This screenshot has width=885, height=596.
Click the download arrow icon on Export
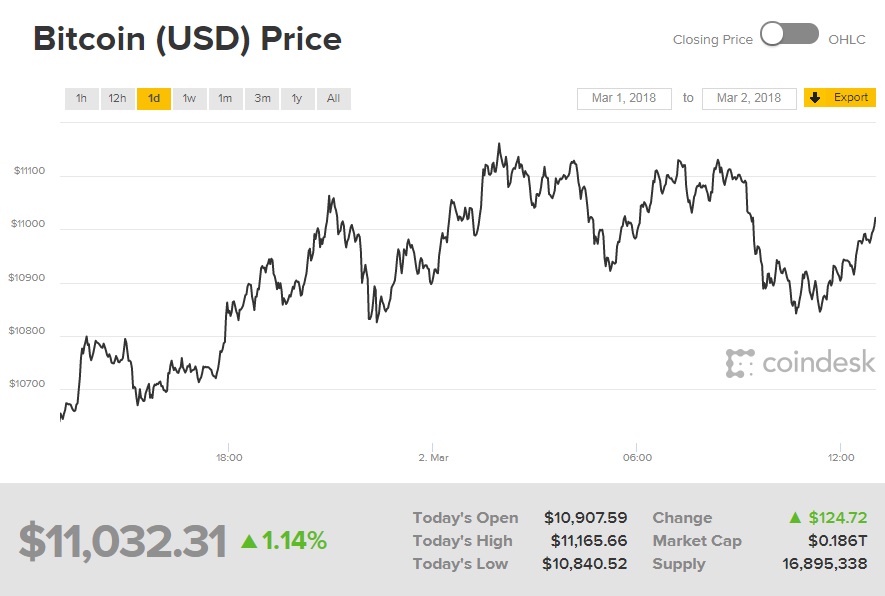pyautogui.click(x=815, y=97)
